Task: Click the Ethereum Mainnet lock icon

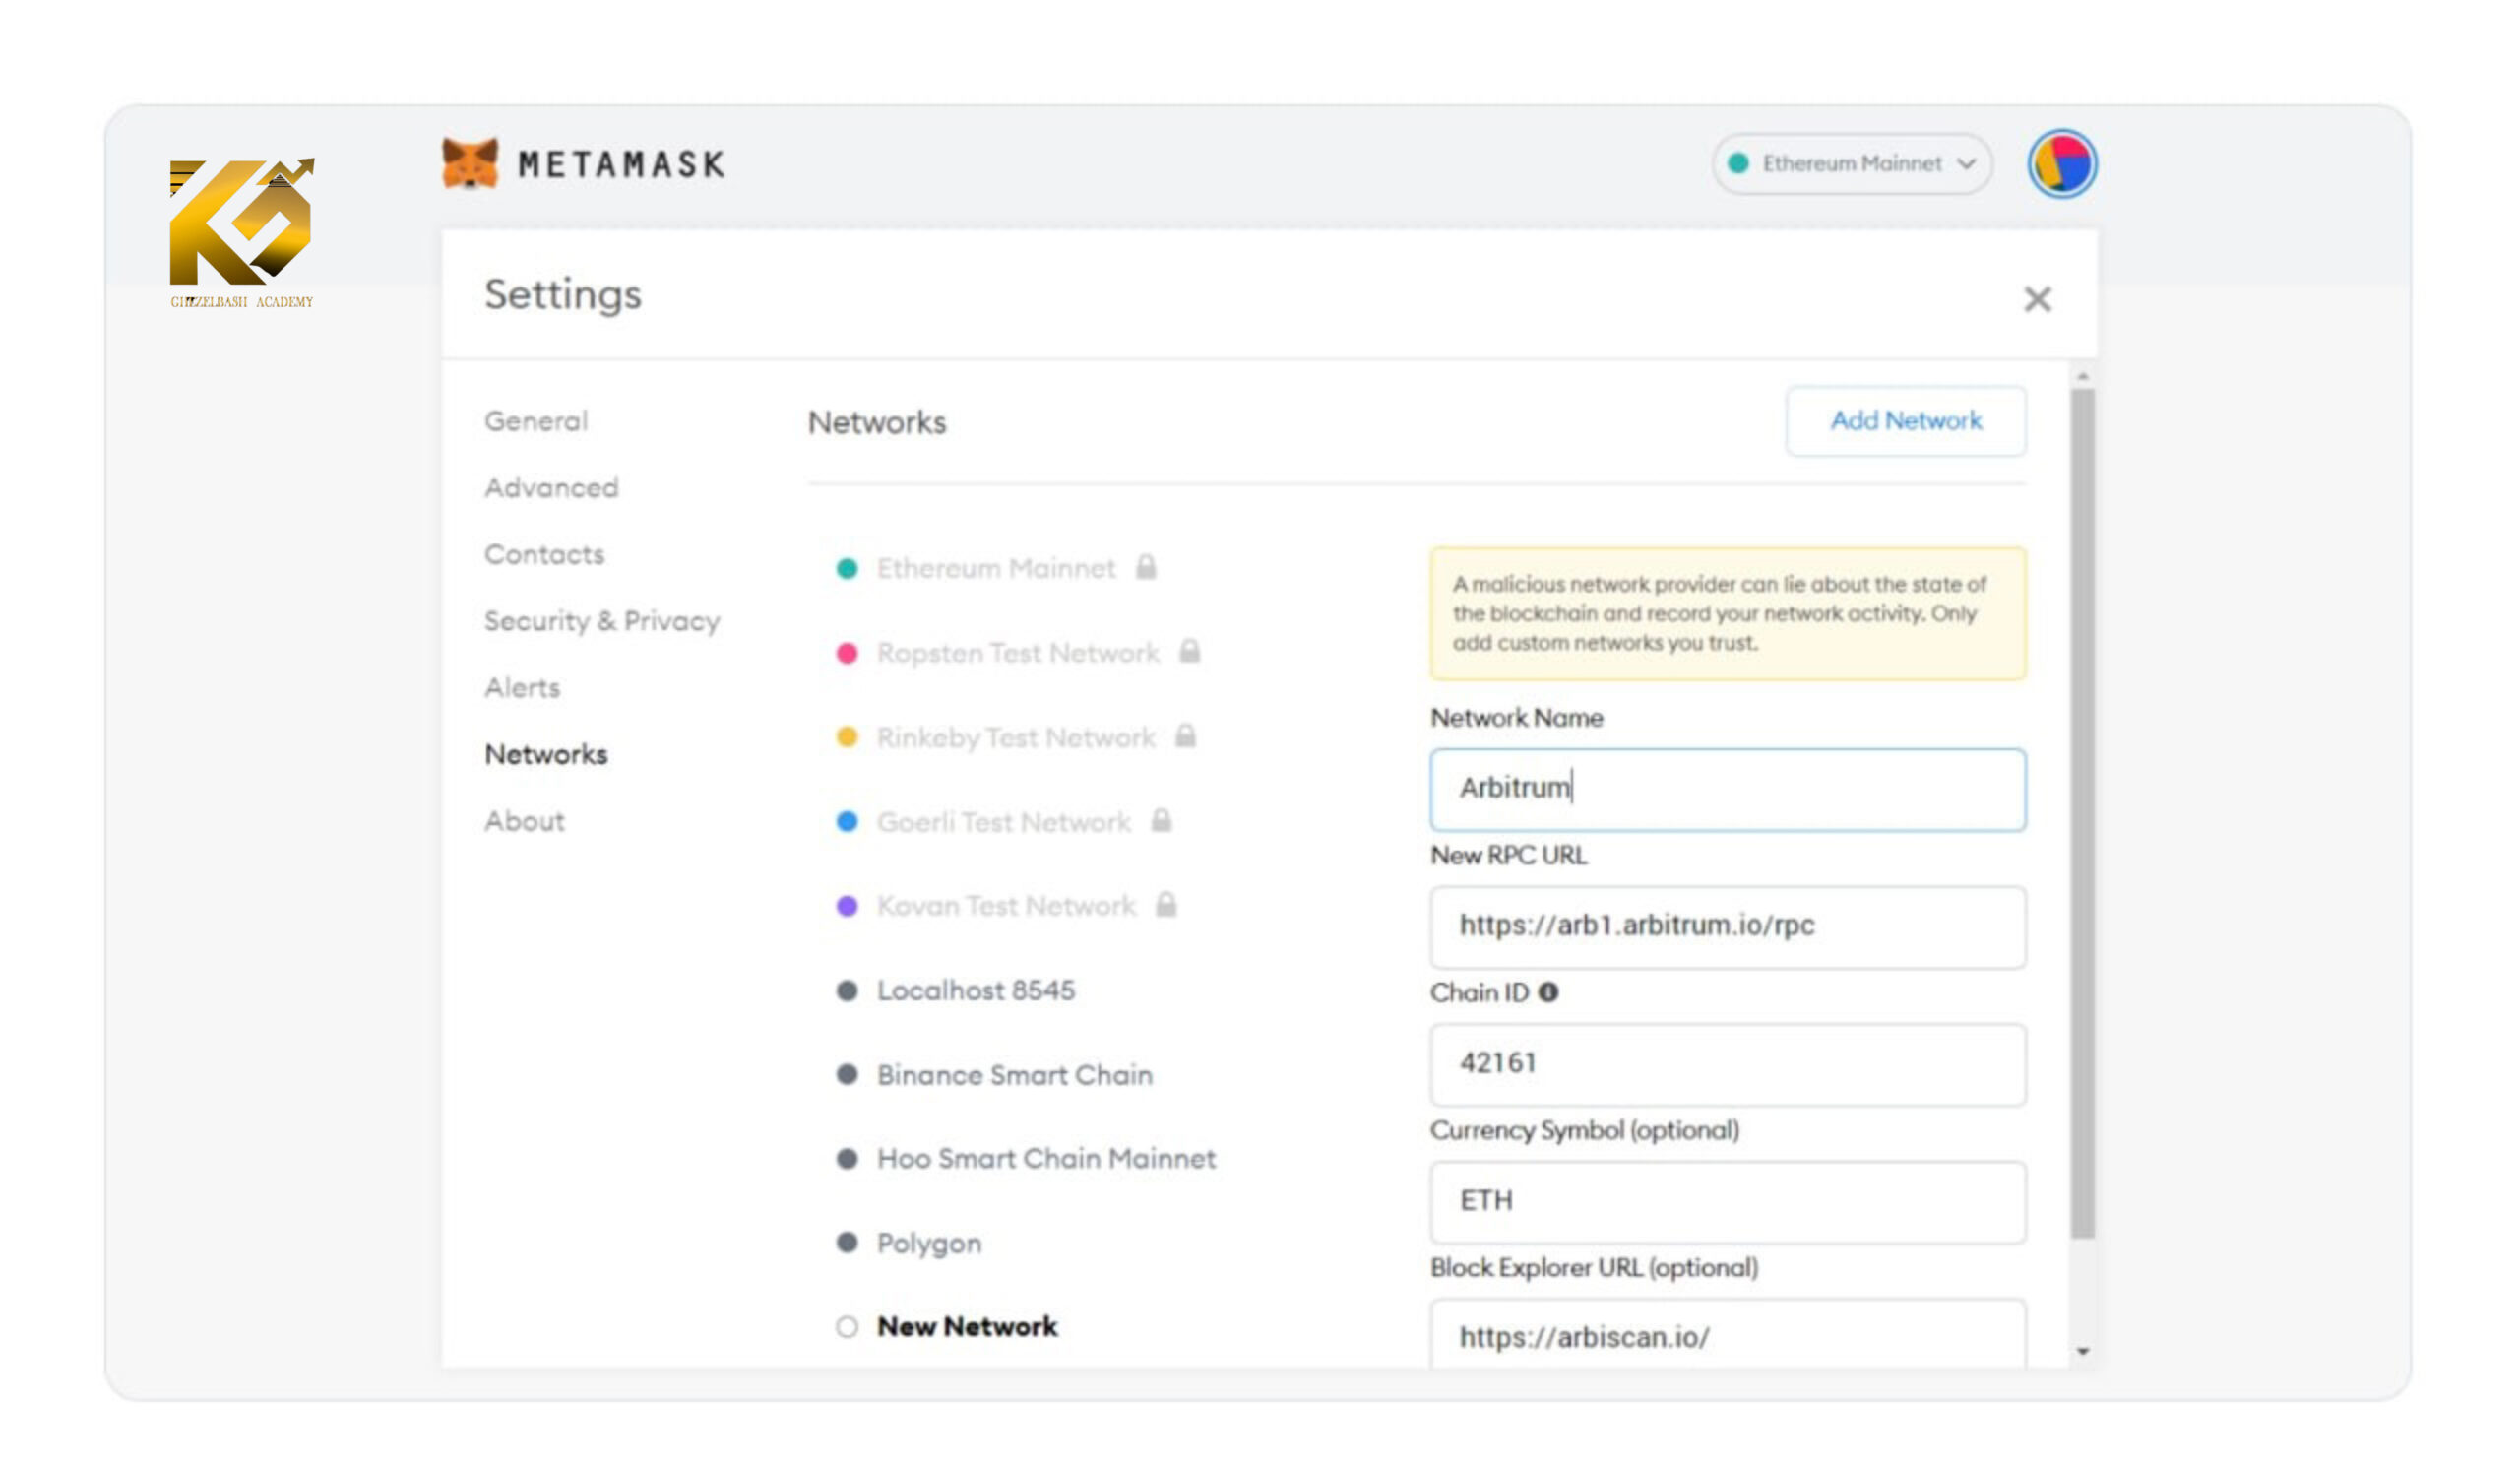Action: click(x=1146, y=567)
